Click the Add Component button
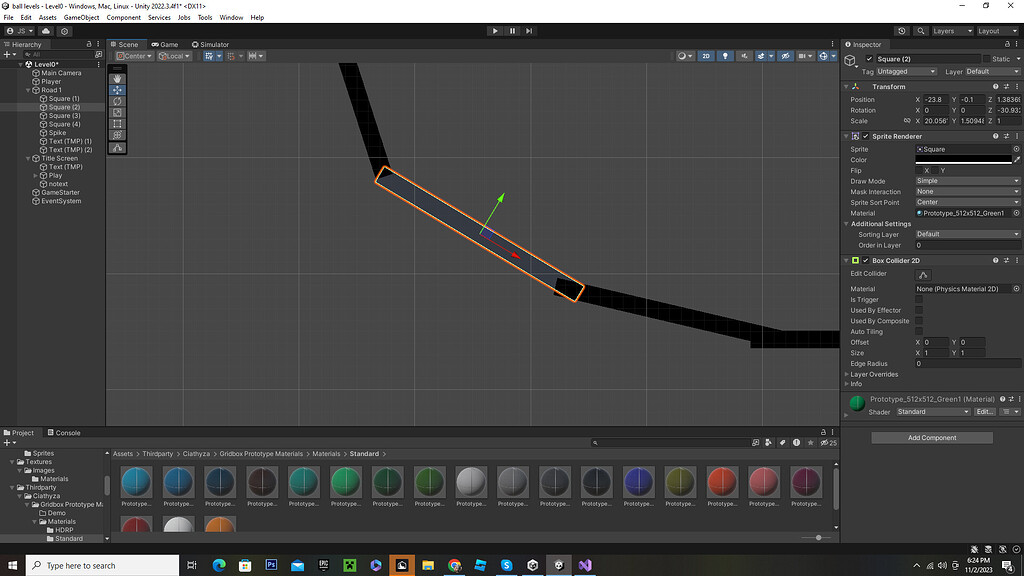Viewport: 1024px width, 576px height. (931, 437)
